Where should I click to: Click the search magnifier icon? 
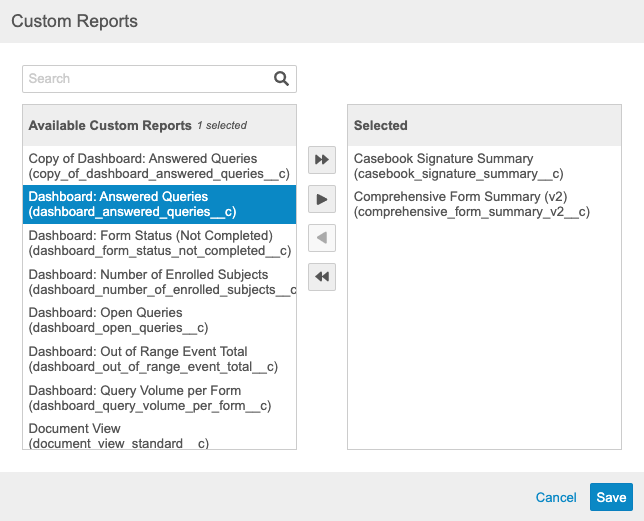point(281,79)
